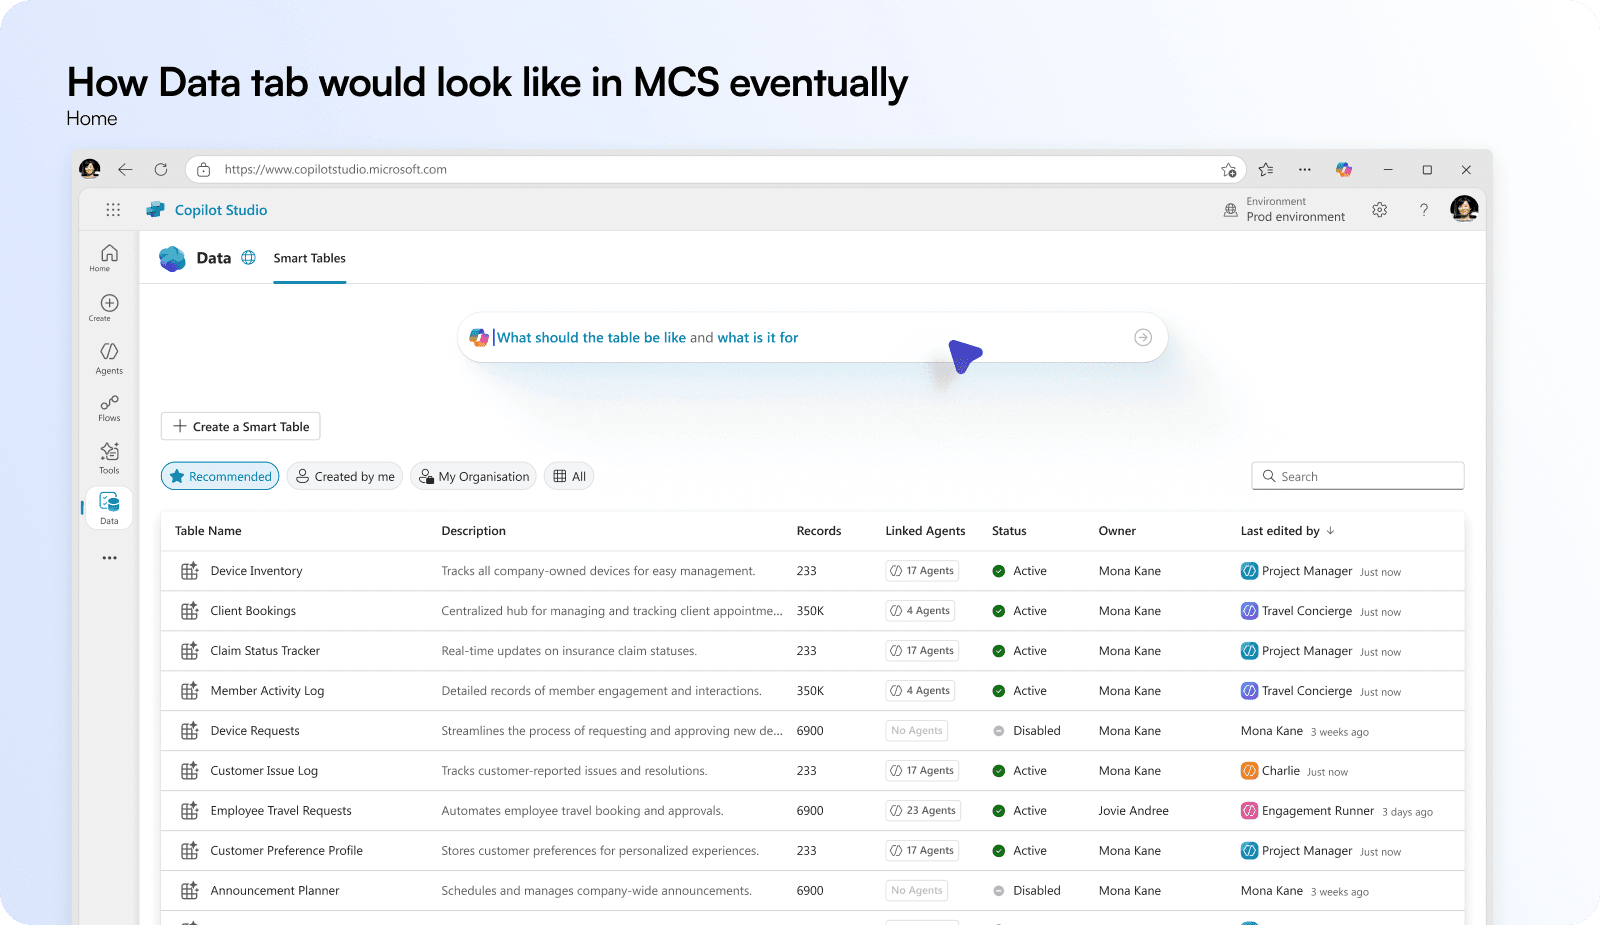Select the All tables filter
Viewport: 1600px width, 925px height.
(569, 476)
